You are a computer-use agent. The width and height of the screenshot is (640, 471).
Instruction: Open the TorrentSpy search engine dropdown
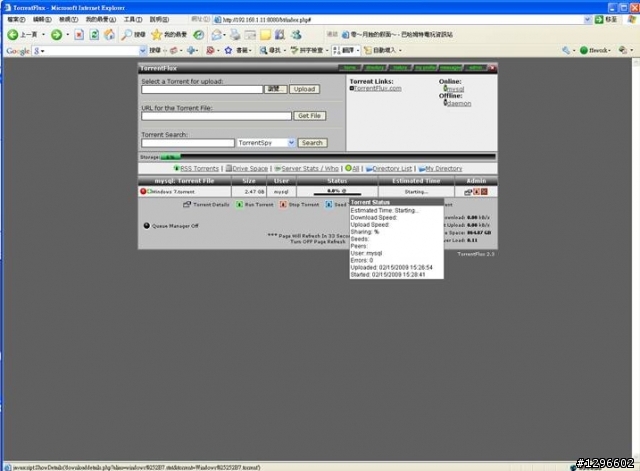click(x=291, y=142)
